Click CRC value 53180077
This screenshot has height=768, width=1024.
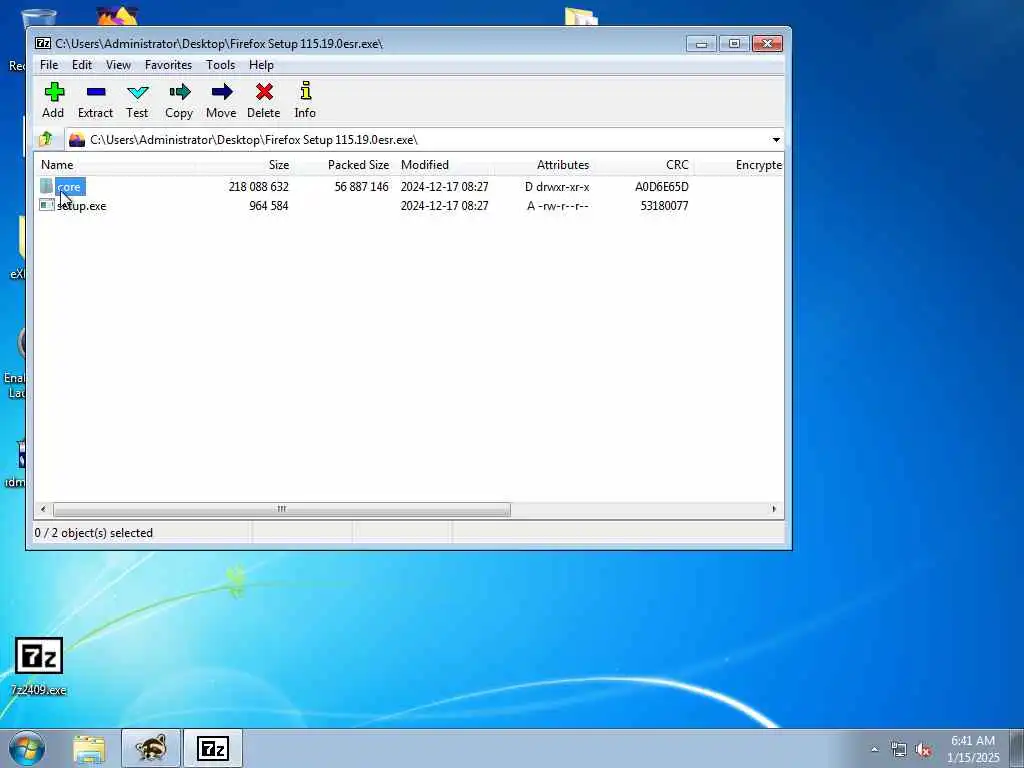[x=664, y=206]
